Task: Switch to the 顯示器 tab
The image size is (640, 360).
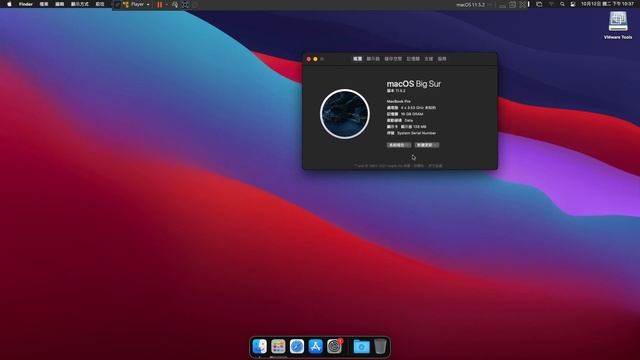Action: [373, 59]
